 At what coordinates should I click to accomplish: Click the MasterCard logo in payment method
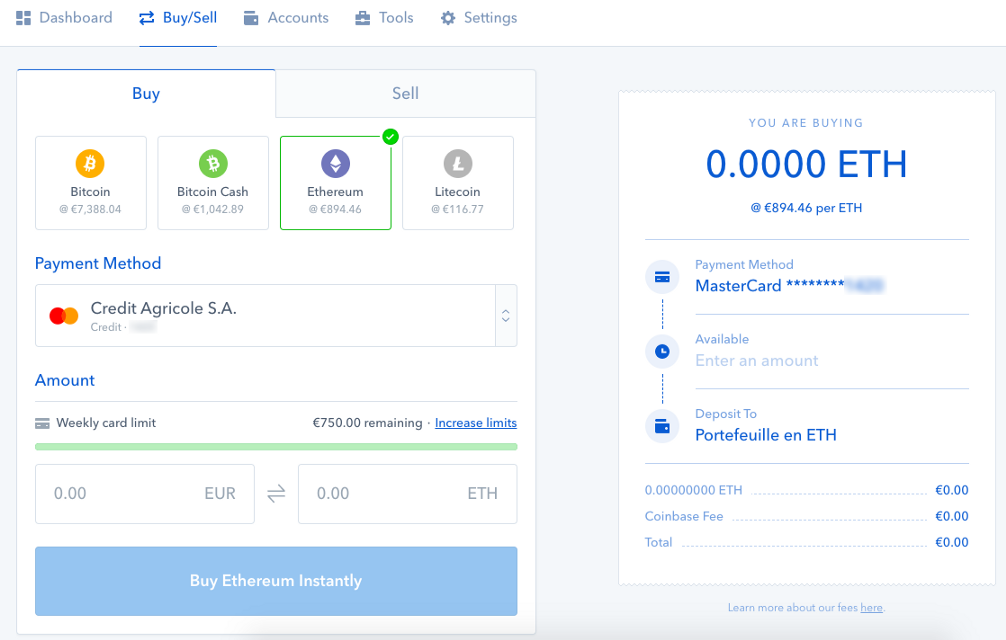(64, 316)
